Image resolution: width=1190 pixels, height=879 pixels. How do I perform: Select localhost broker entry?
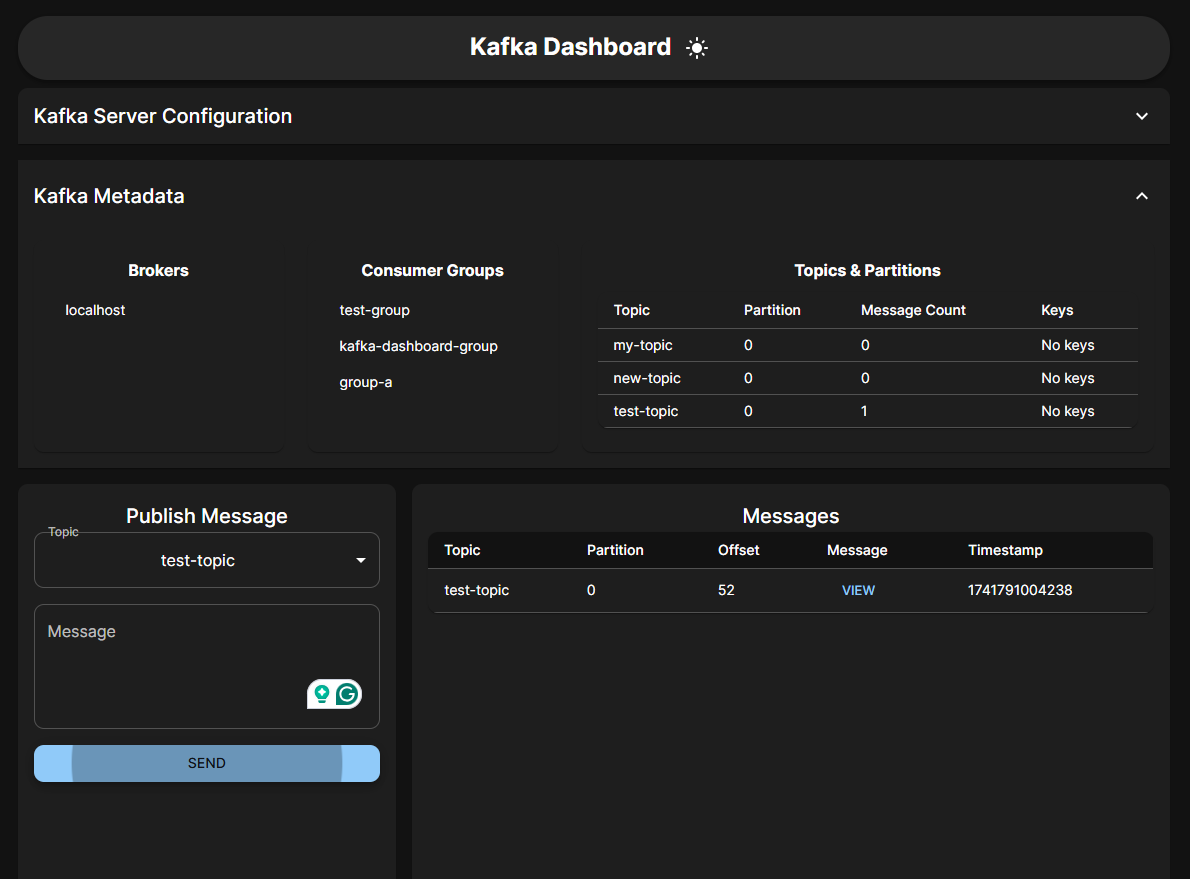[95, 310]
